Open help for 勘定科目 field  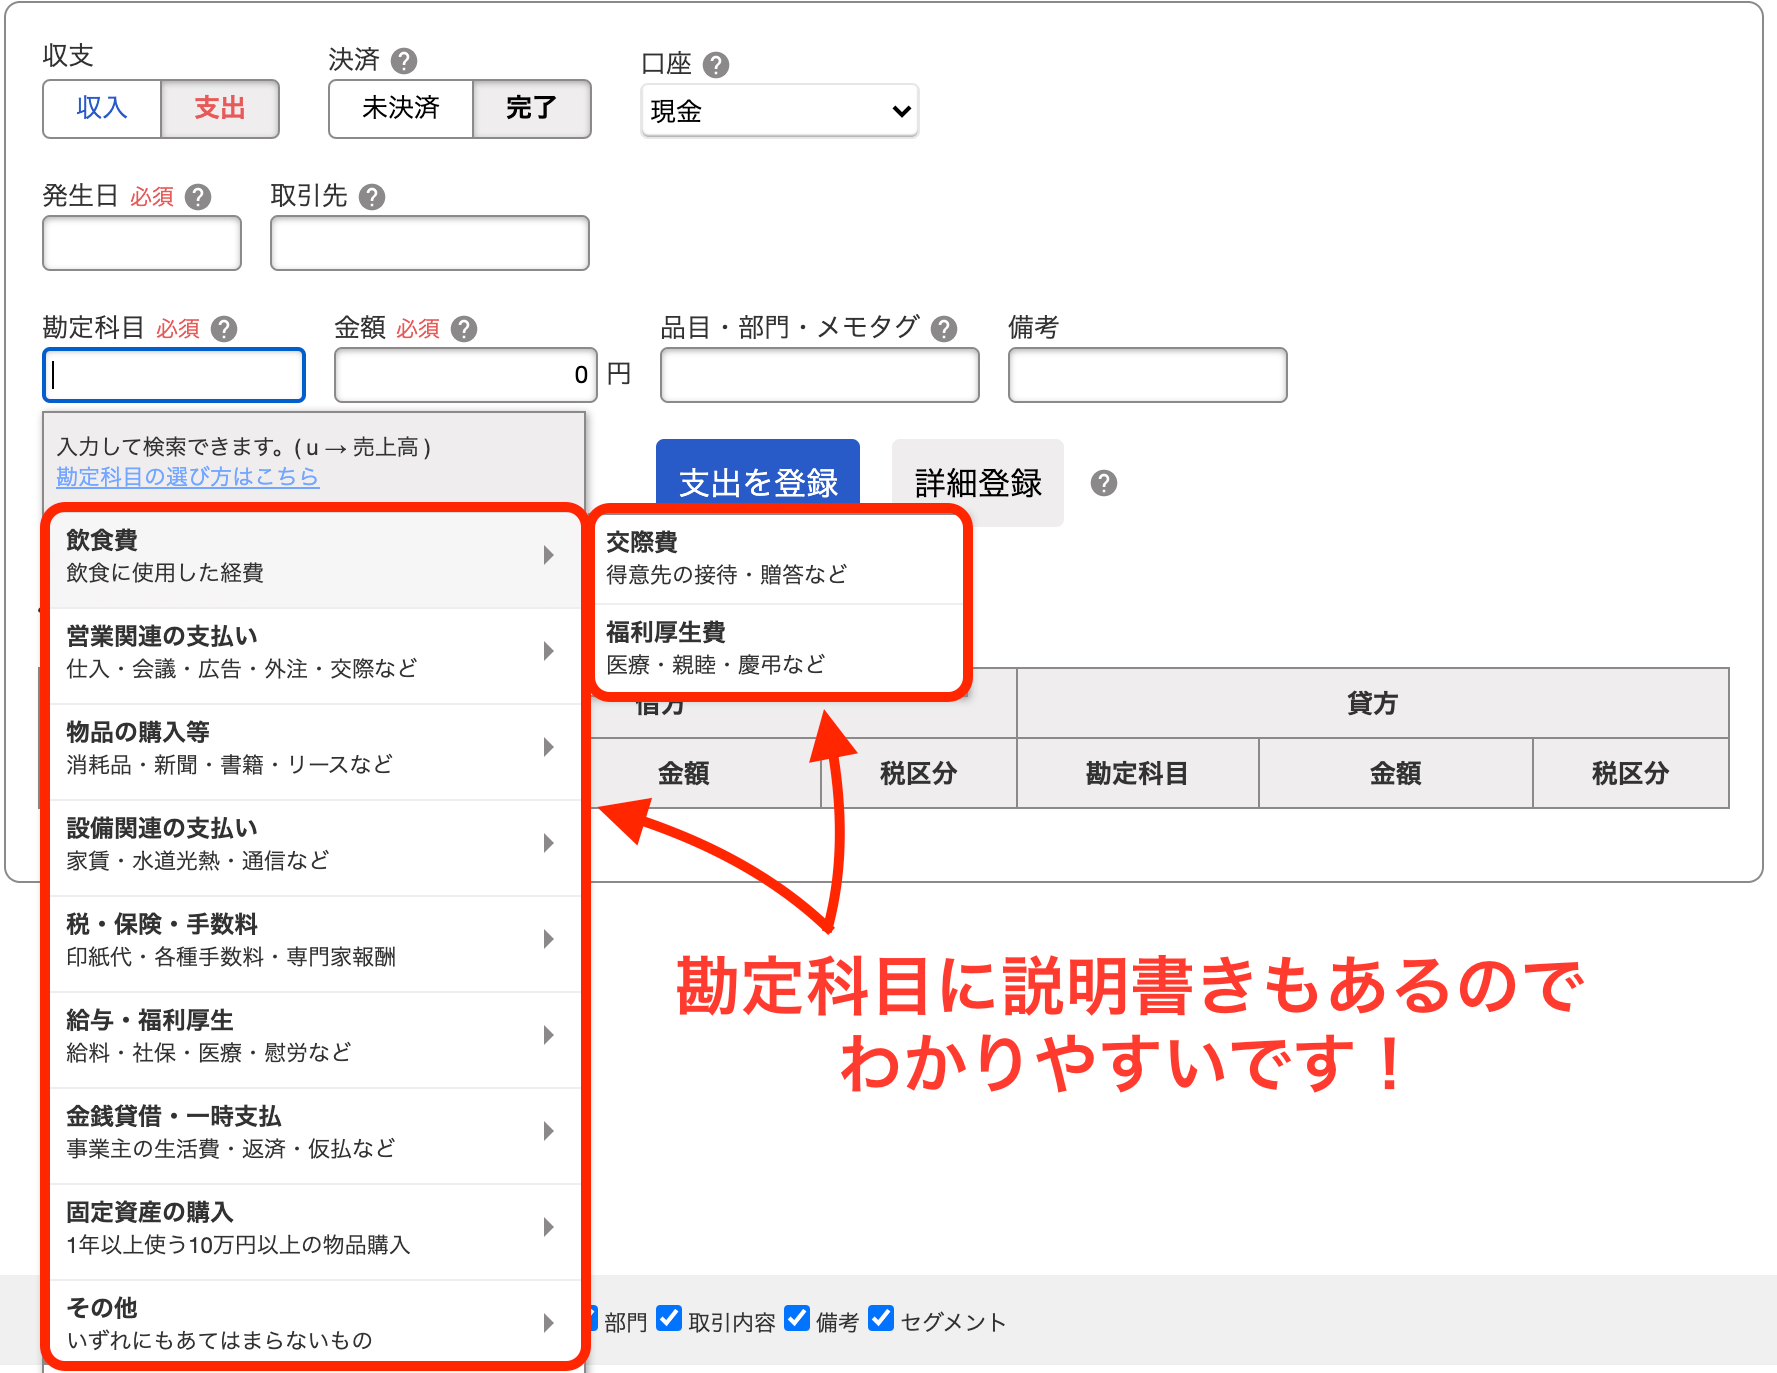(x=224, y=329)
